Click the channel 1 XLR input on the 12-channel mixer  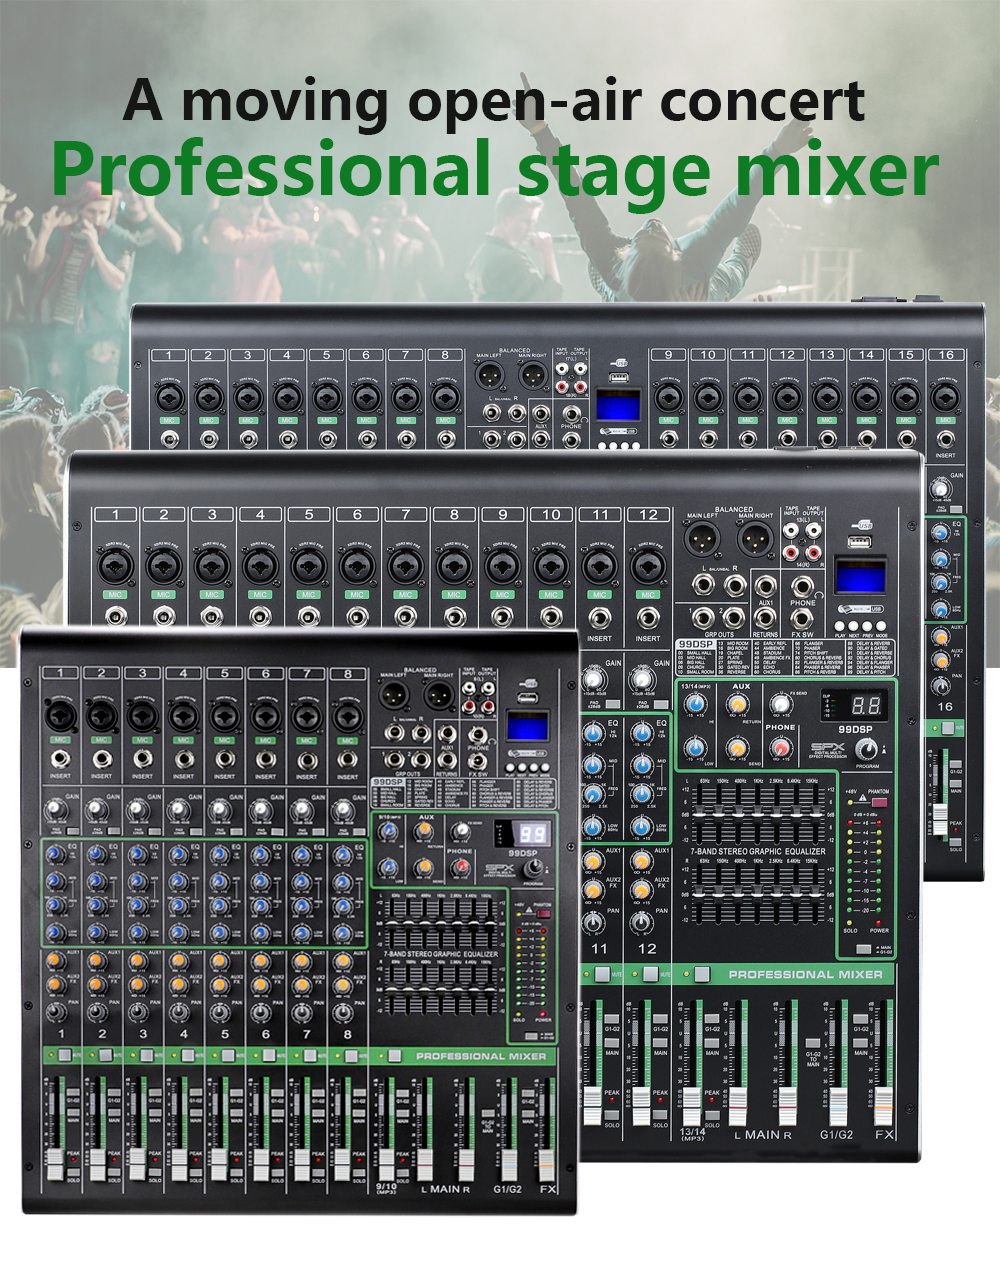coord(116,567)
